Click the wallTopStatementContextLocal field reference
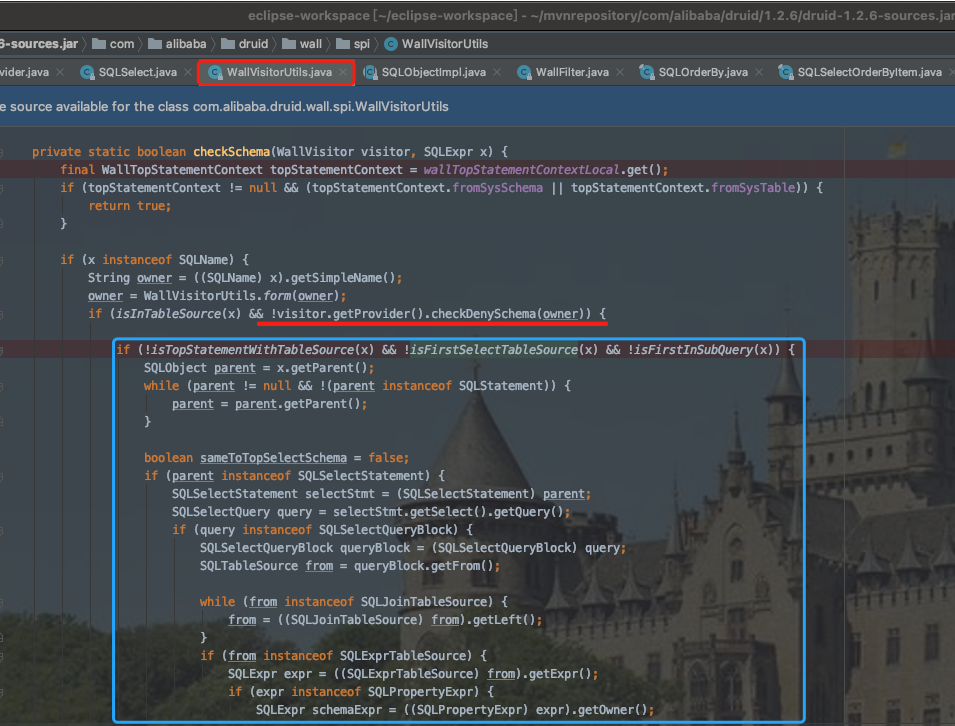This screenshot has height=726, width=955. 521,170
